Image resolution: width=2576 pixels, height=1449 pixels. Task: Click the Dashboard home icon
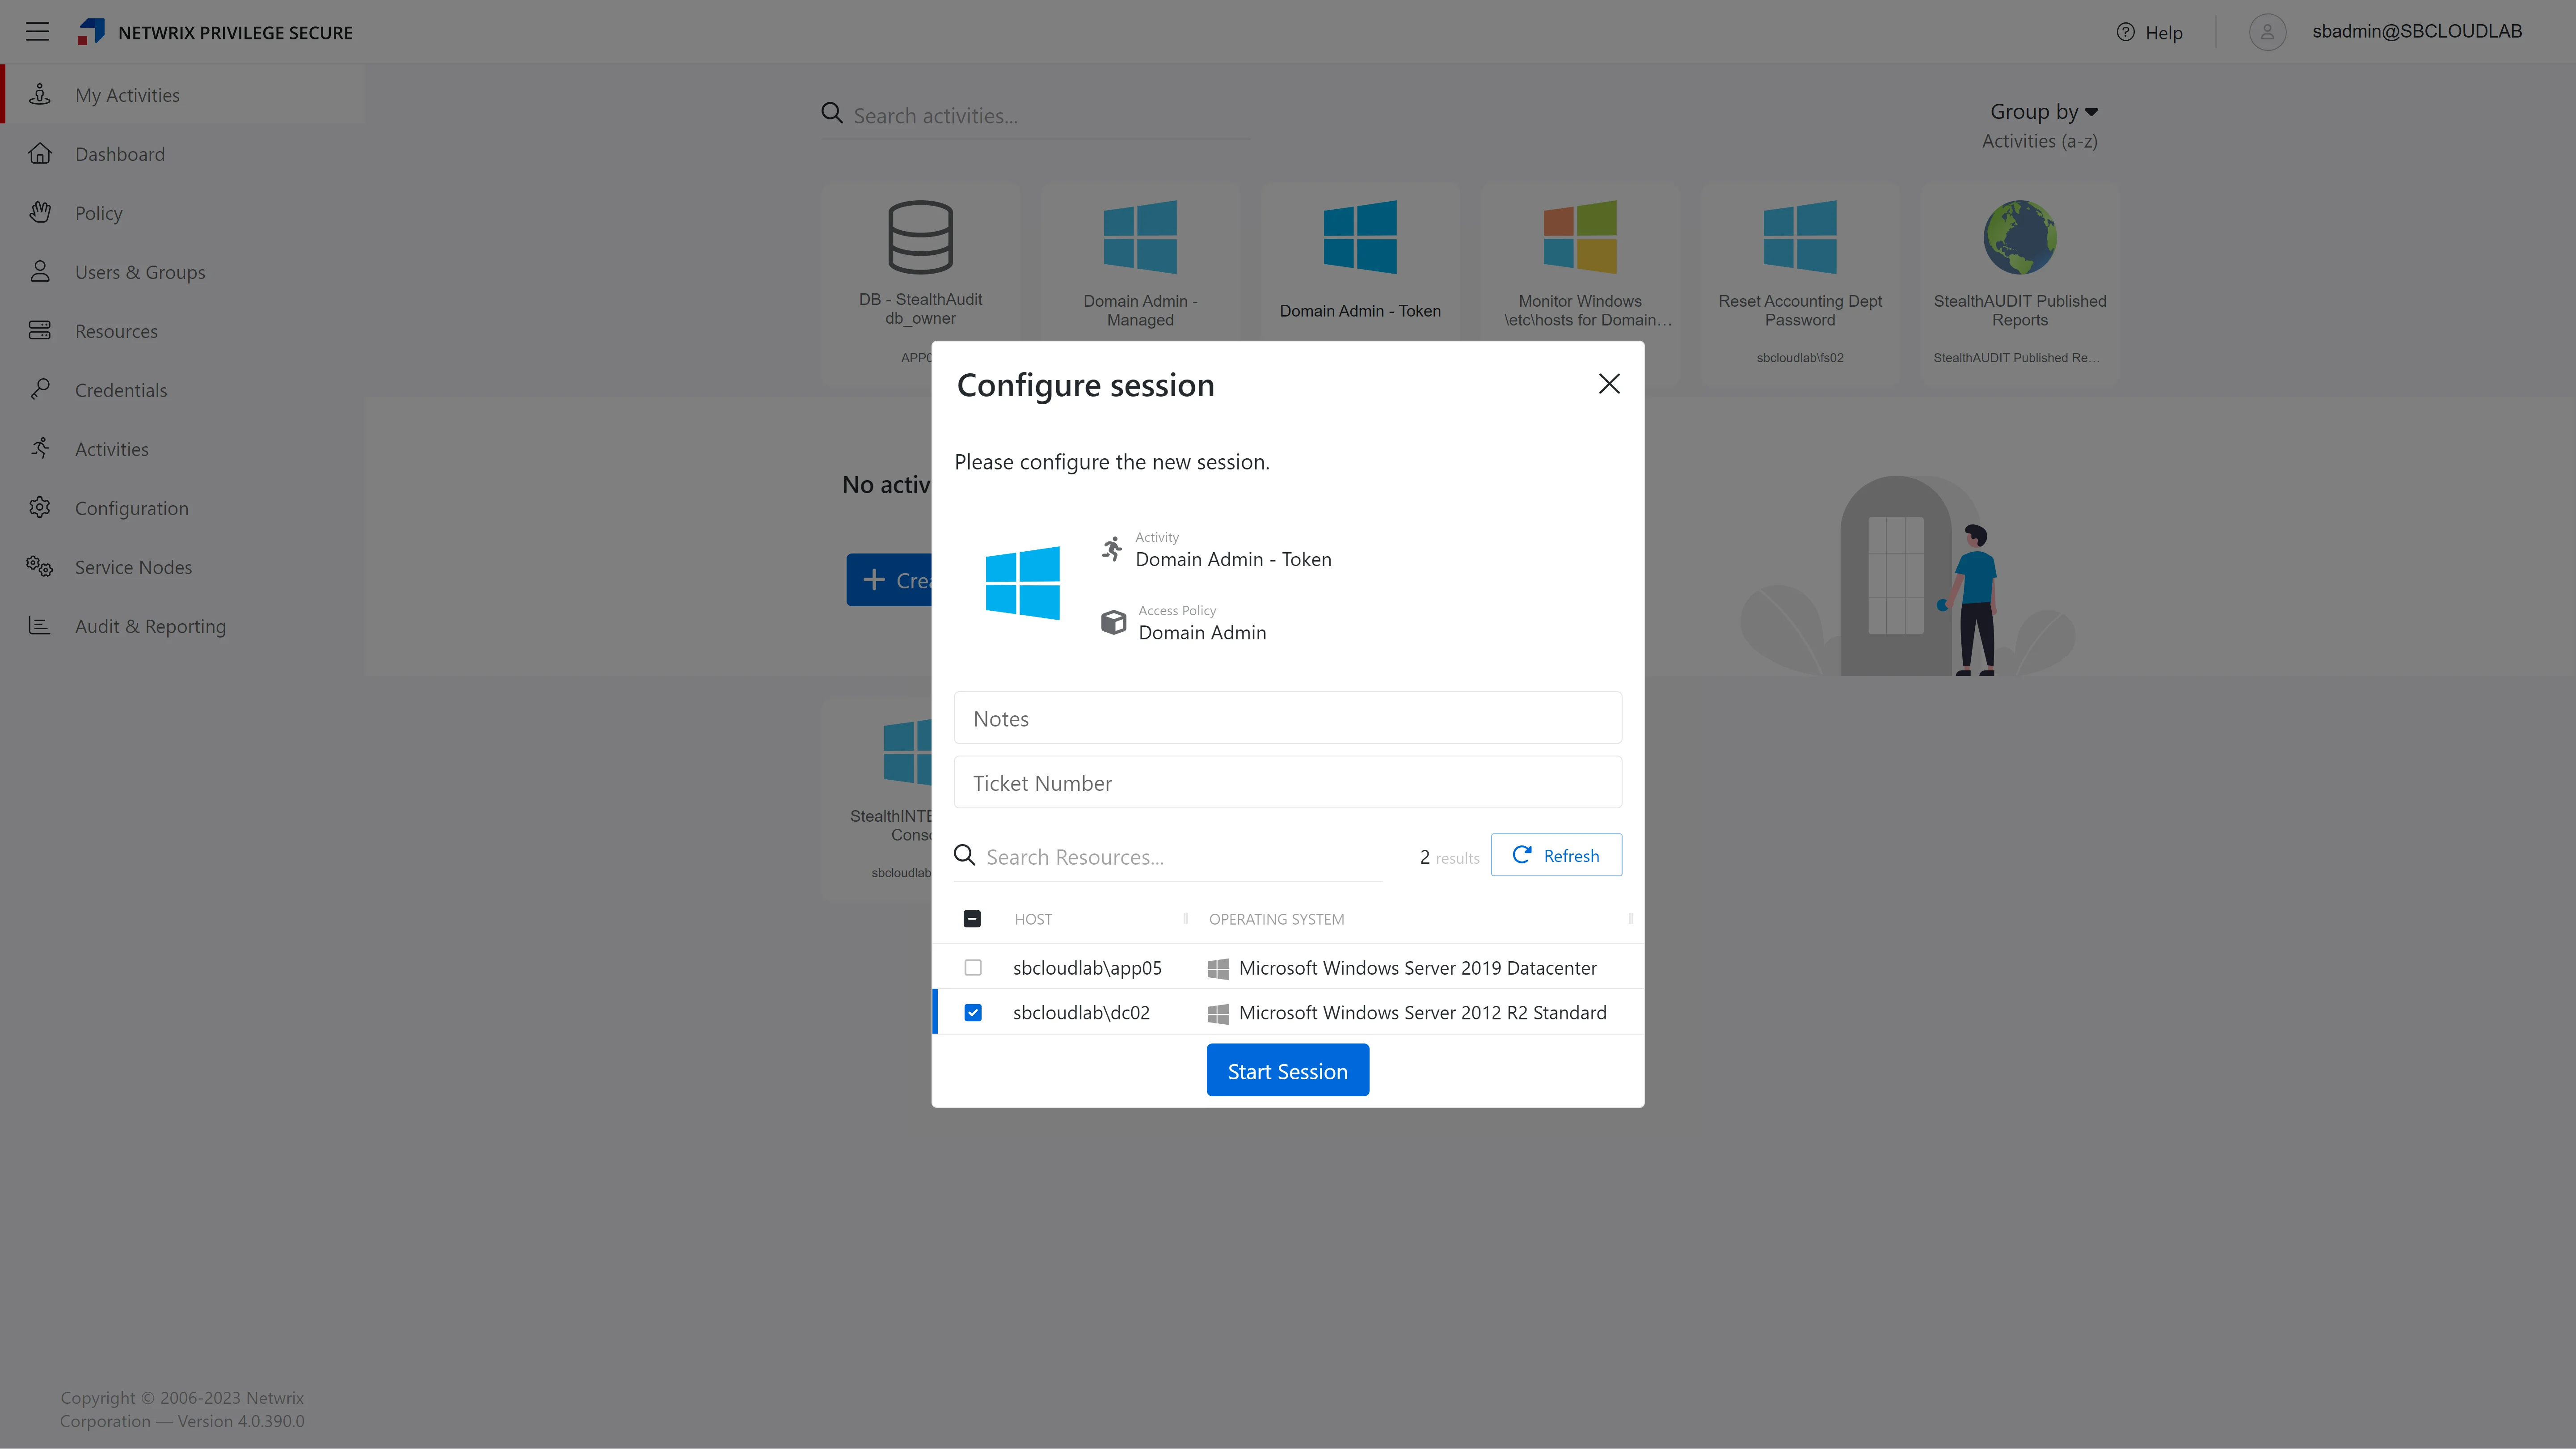pyautogui.click(x=40, y=154)
